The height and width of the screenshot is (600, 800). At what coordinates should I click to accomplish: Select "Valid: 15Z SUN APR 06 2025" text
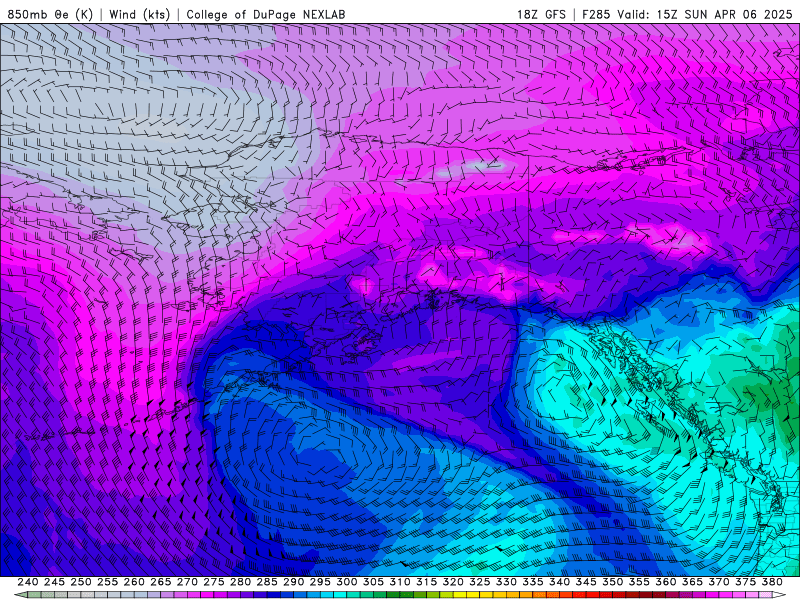705,14
